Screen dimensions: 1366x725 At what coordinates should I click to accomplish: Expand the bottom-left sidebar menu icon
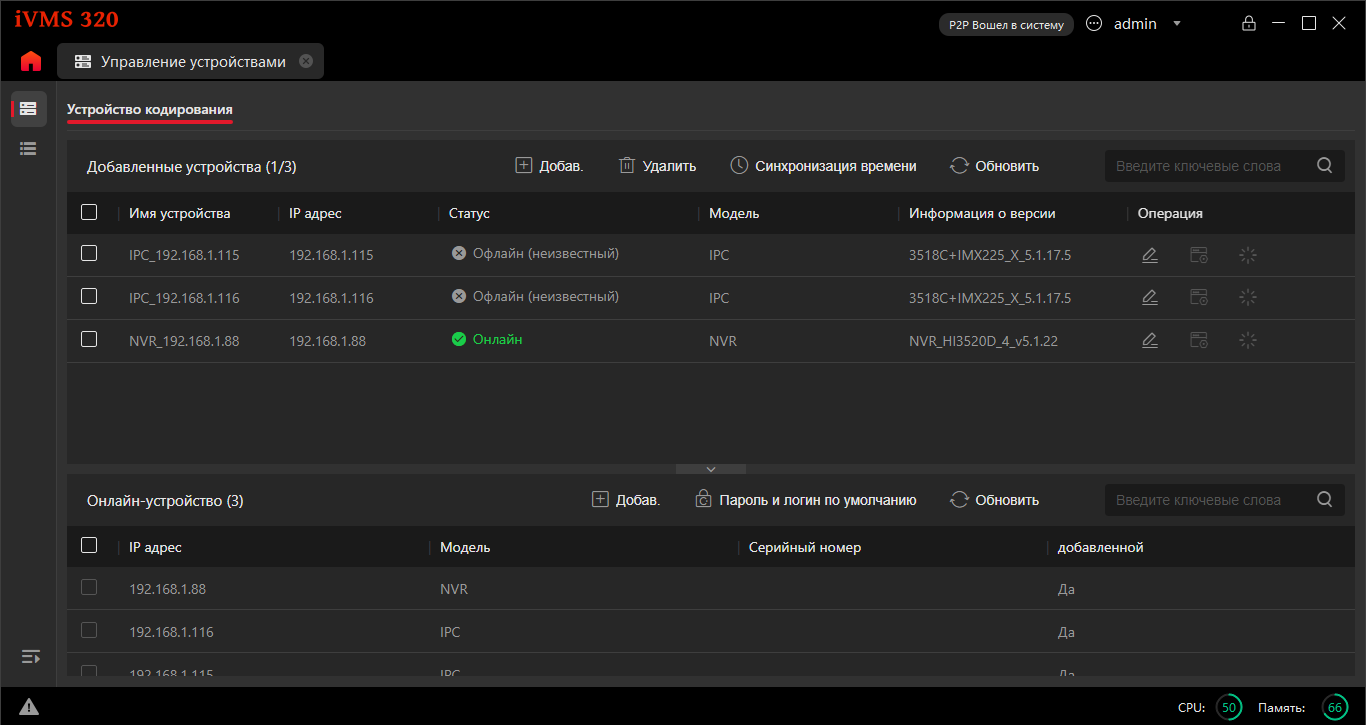click(x=31, y=657)
